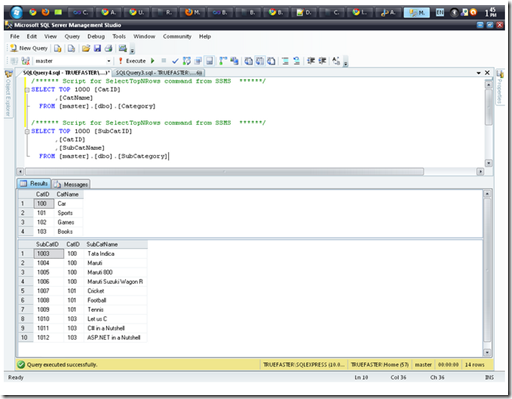Close the active query document
This screenshot has width=512, height=399.
(487, 73)
